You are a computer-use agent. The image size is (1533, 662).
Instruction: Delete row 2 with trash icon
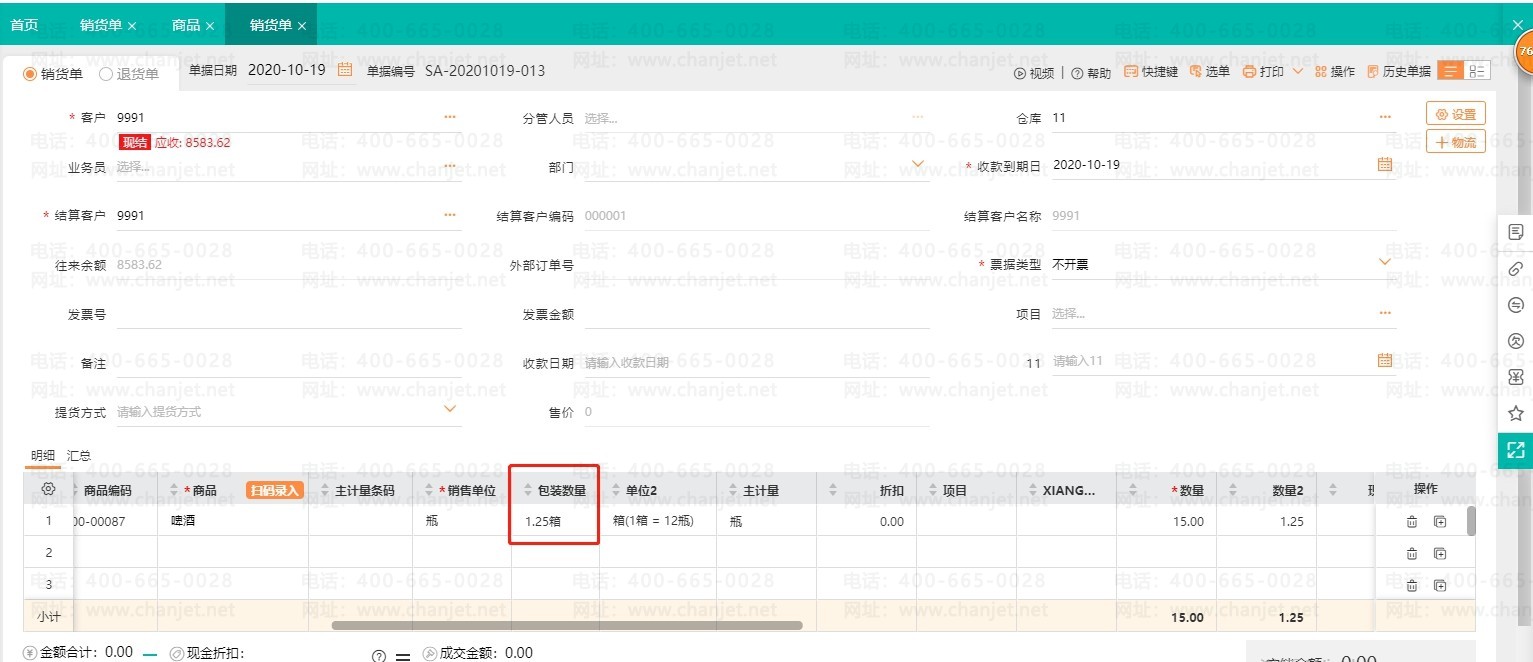pyautogui.click(x=1412, y=553)
